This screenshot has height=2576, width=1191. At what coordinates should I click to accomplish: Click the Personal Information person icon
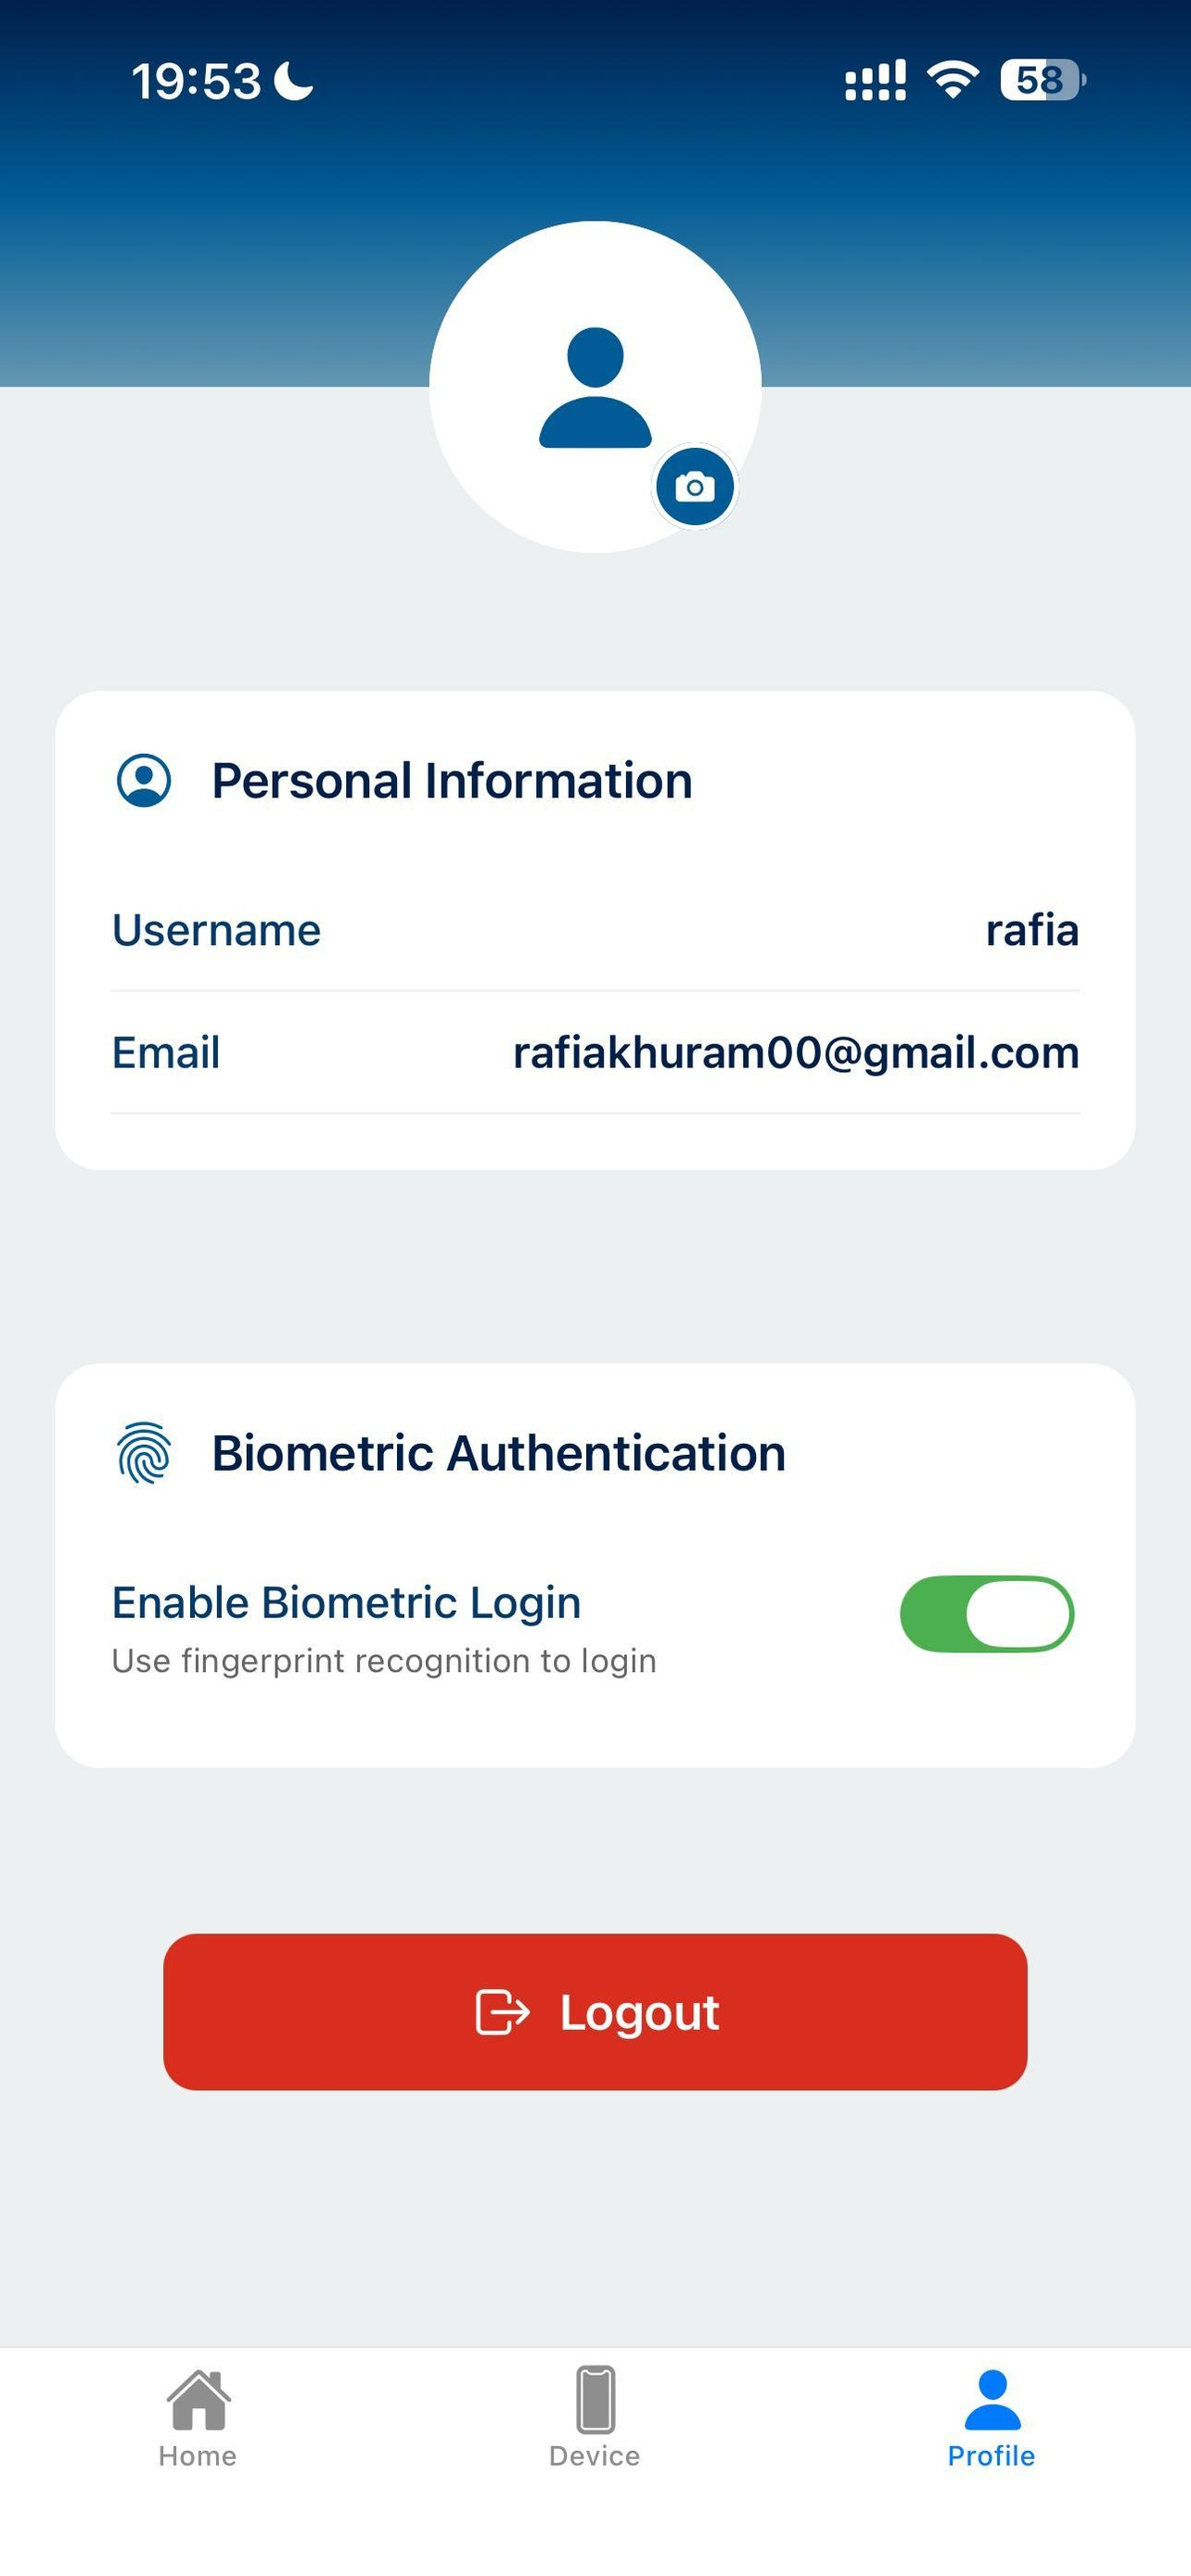pos(144,780)
